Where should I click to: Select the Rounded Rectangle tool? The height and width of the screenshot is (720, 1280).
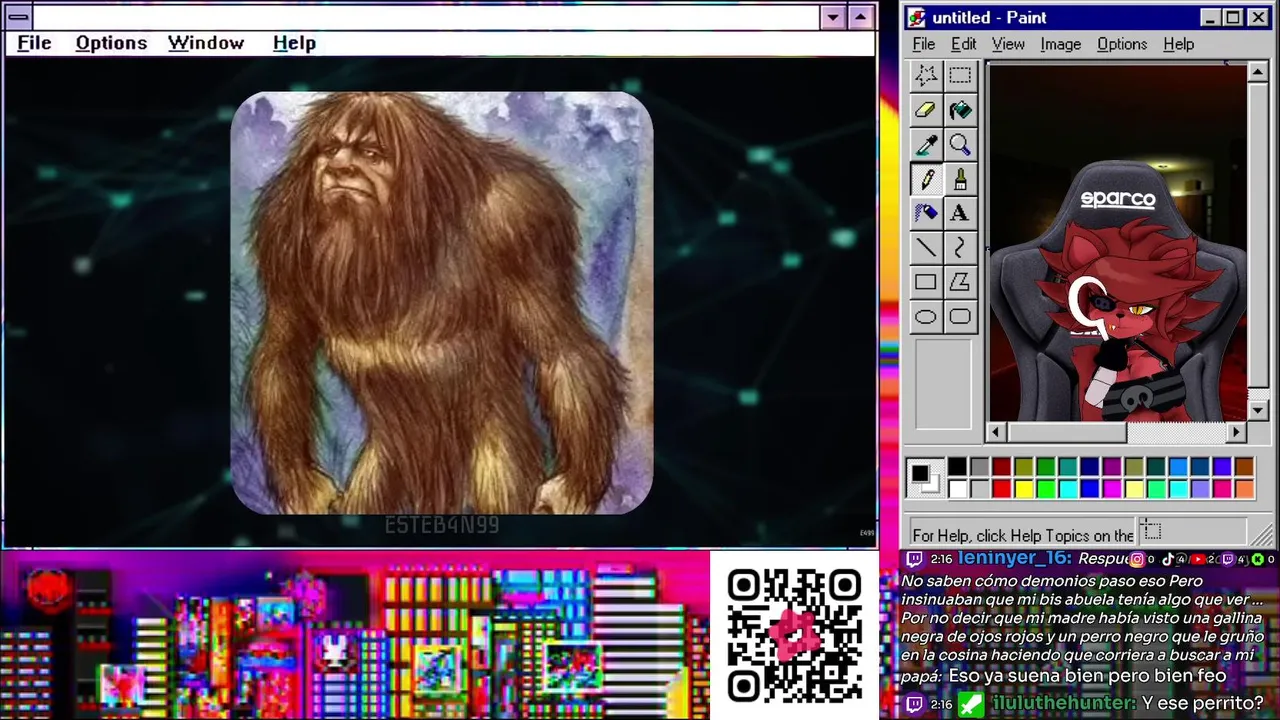coord(960,317)
